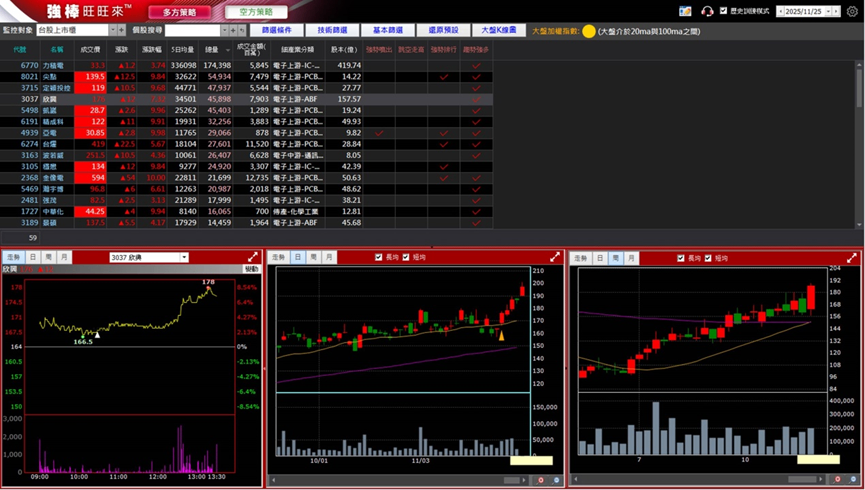Click the 篩選條件 button
865x490 pixels.
[277, 30]
